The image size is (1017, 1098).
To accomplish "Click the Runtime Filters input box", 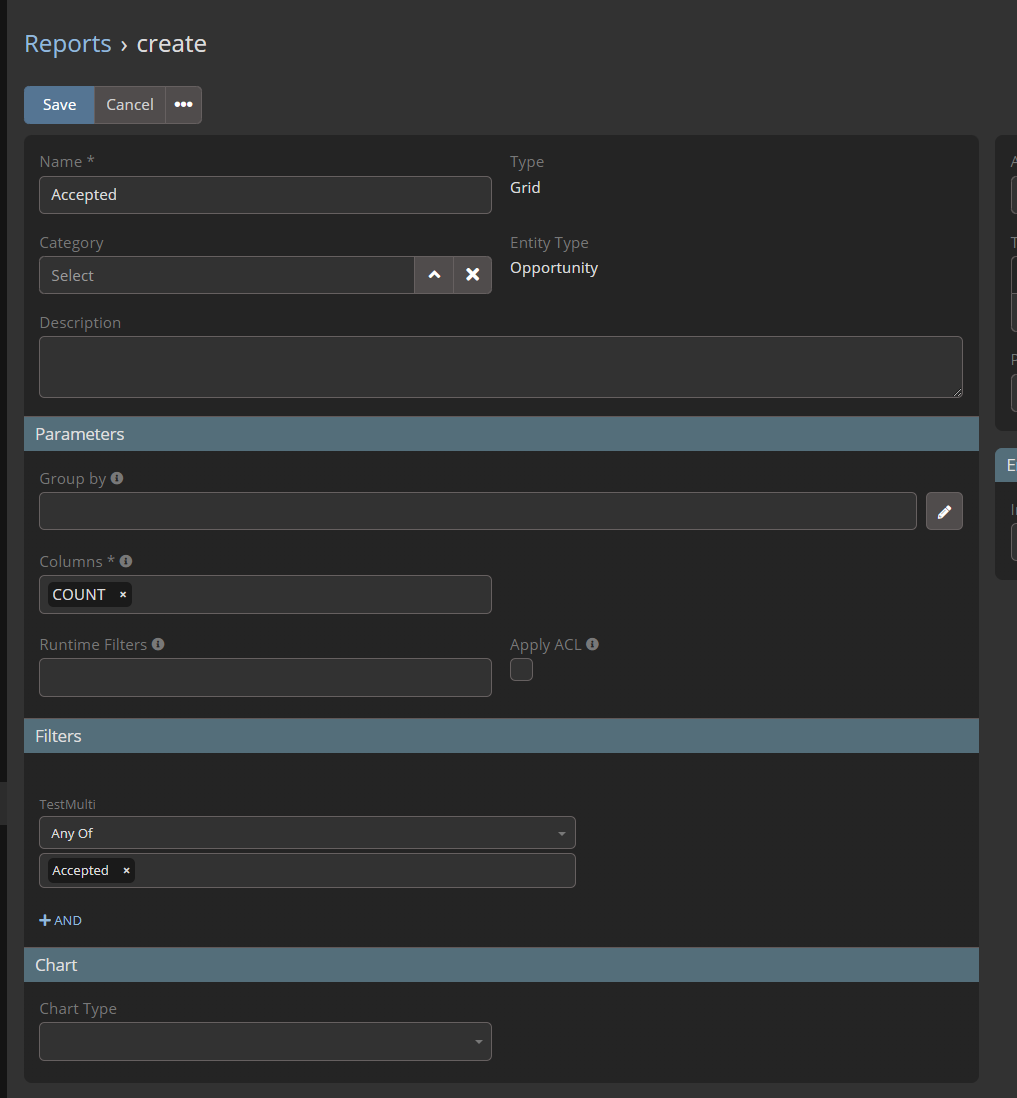I will pyautogui.click(x=265, y=678).
